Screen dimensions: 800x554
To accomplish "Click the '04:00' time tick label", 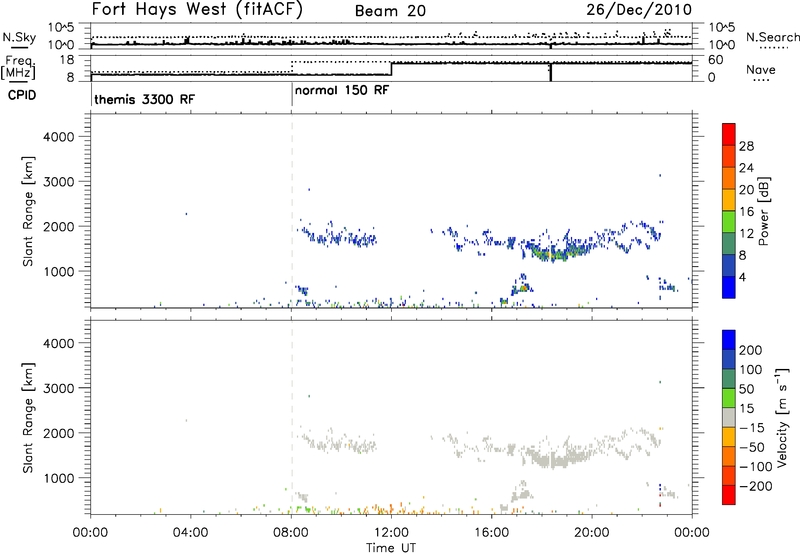I will (190, 533).
